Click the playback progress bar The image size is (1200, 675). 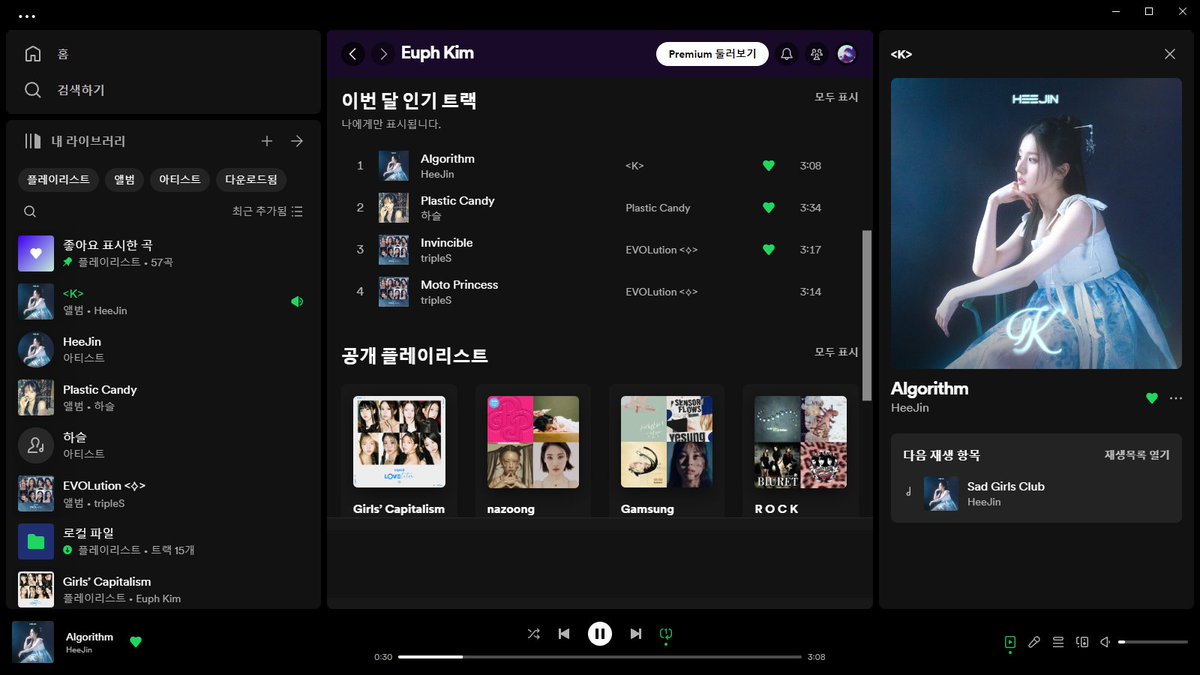tap(600, 657)
